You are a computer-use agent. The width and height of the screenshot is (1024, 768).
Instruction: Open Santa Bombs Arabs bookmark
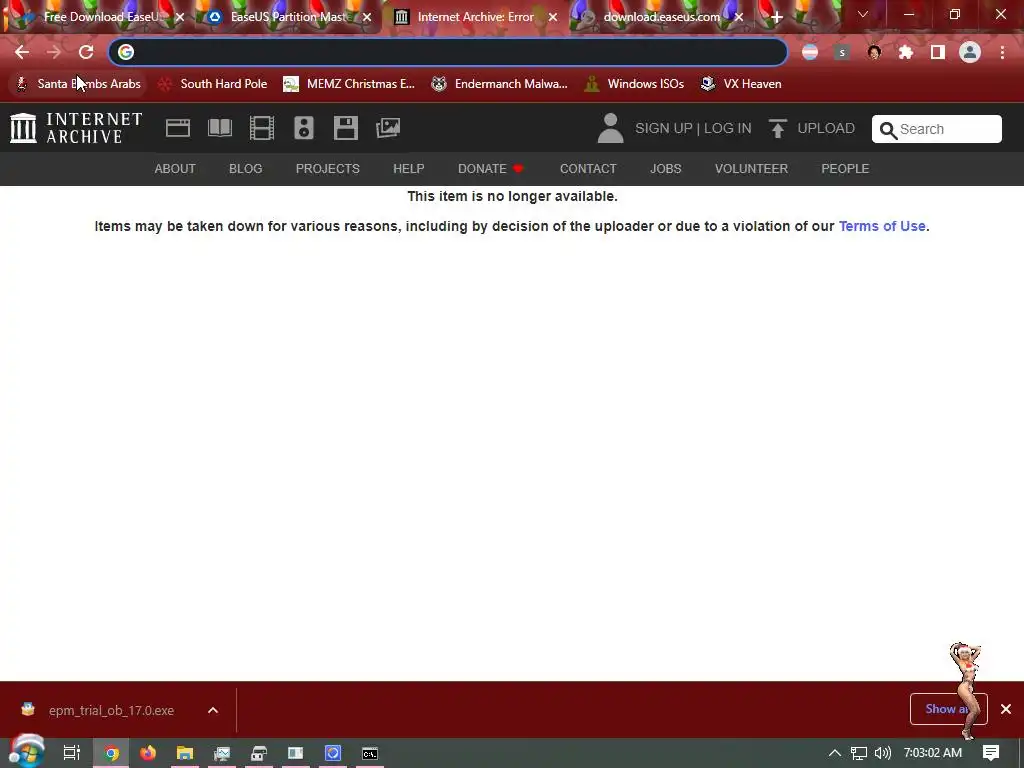tap(78, 84)
